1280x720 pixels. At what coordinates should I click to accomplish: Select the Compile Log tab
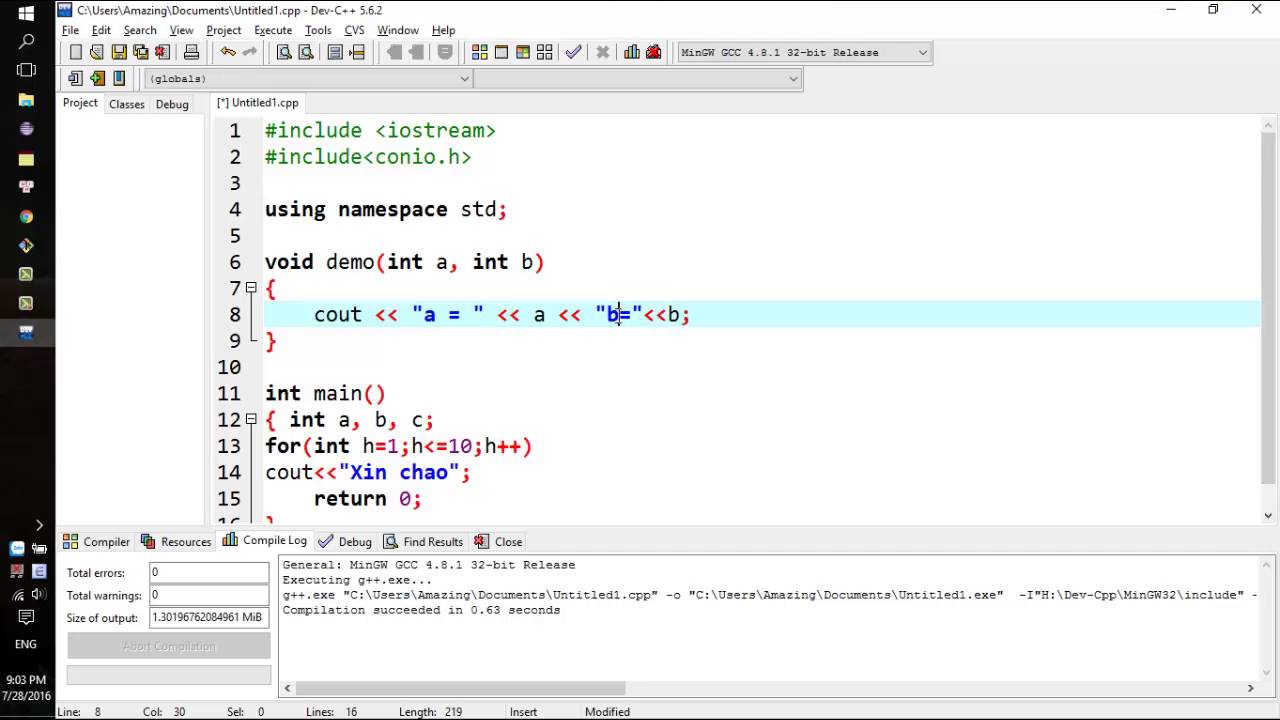coord(265,540)
